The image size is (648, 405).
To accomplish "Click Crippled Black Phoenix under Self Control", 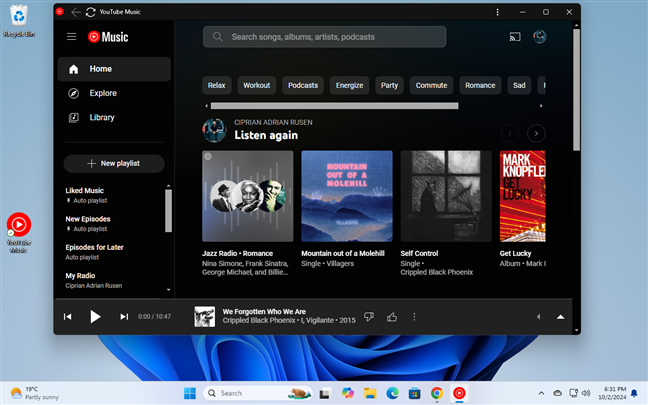I will coord(436,272).
